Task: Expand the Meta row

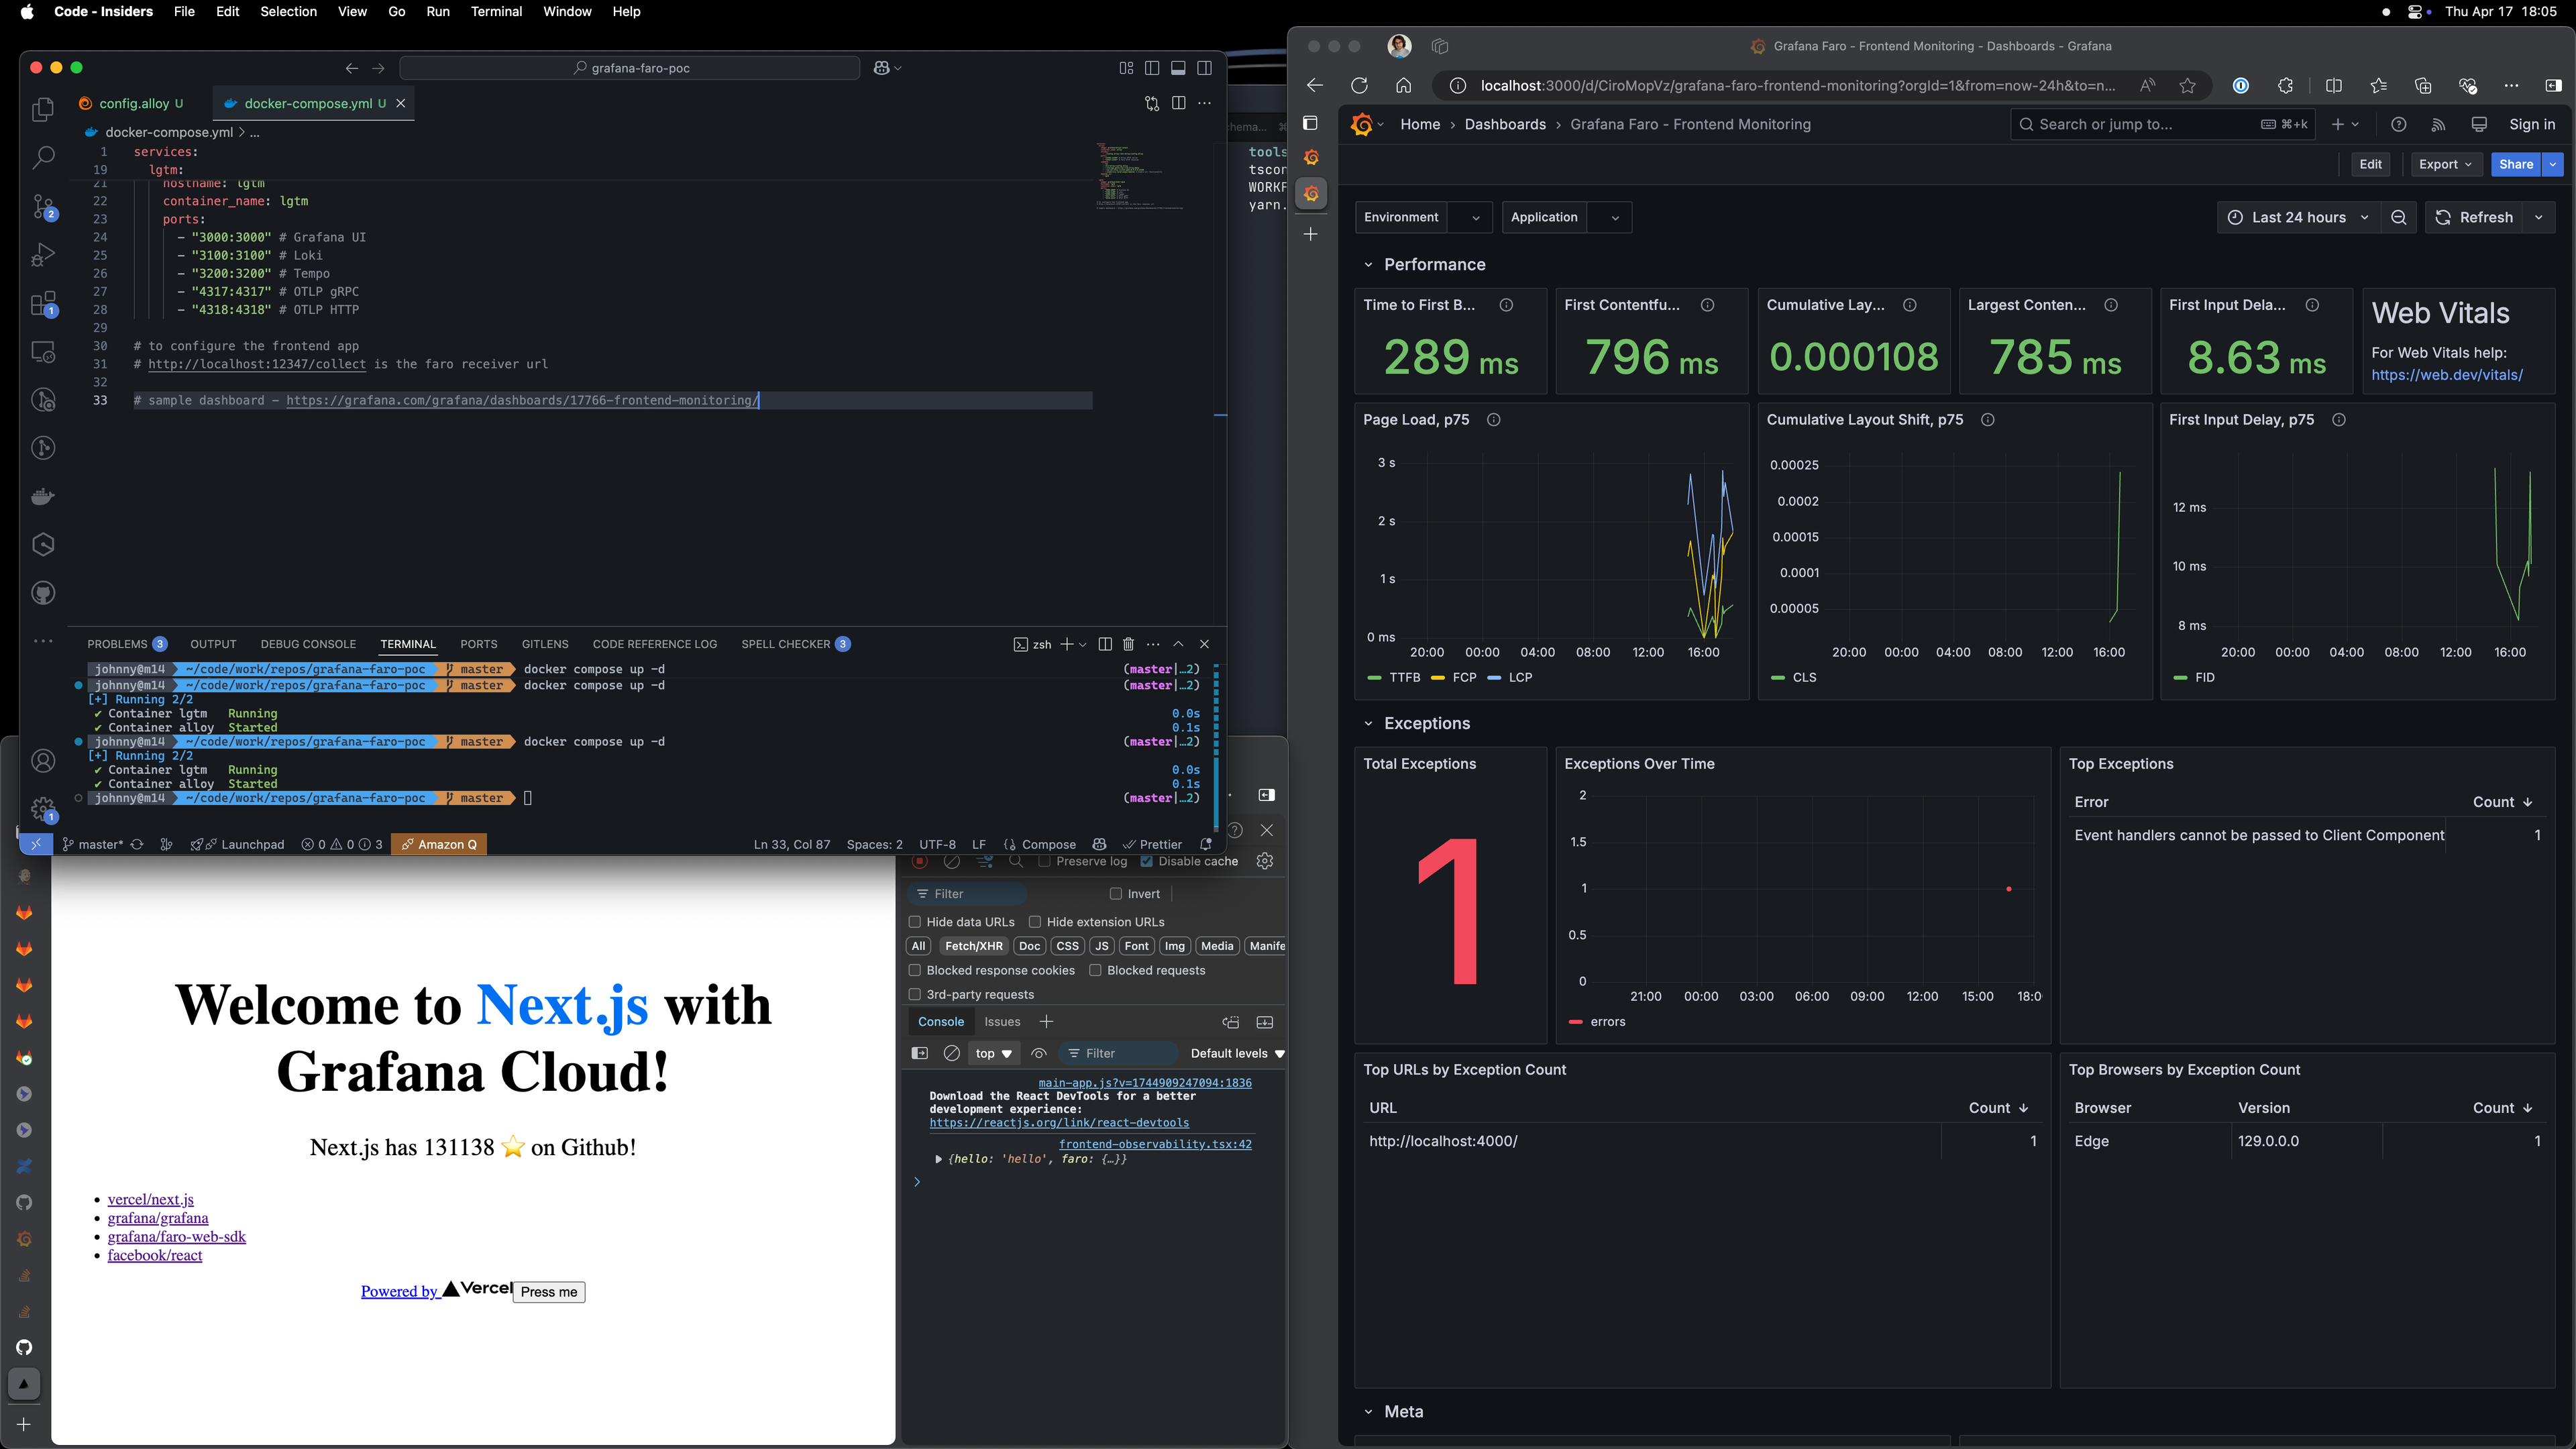Action: tap(1368, 1412)
